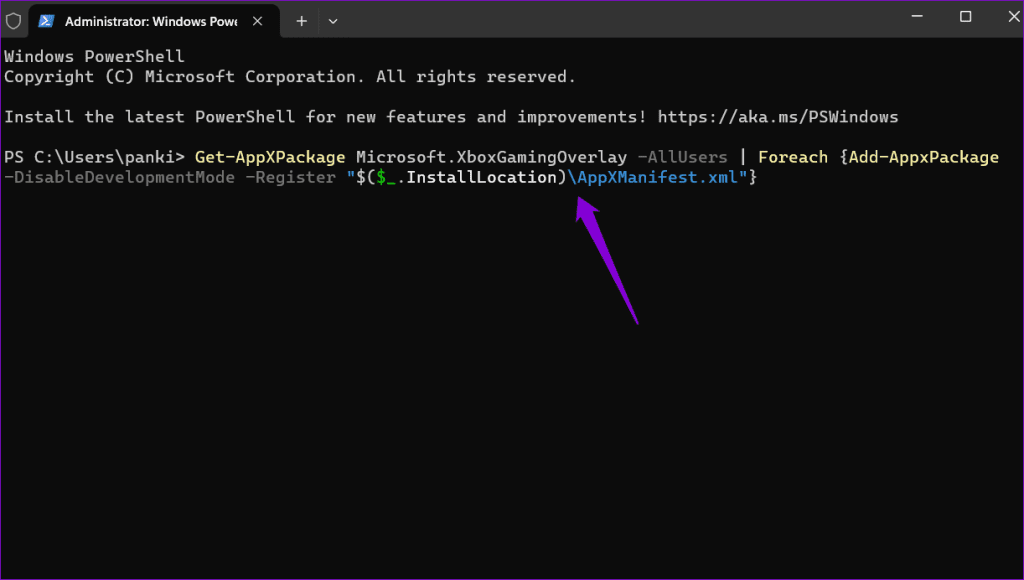Click the Add-AppxPackage cmdlet text
The height and width of the screenshot is (580, 1024).
(x=924, y=157)
